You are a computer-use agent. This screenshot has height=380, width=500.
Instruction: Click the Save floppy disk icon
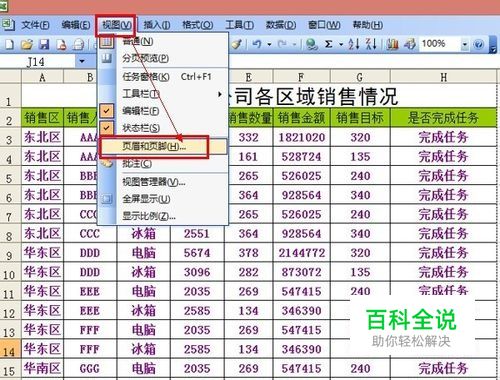(x=44, y=44)
